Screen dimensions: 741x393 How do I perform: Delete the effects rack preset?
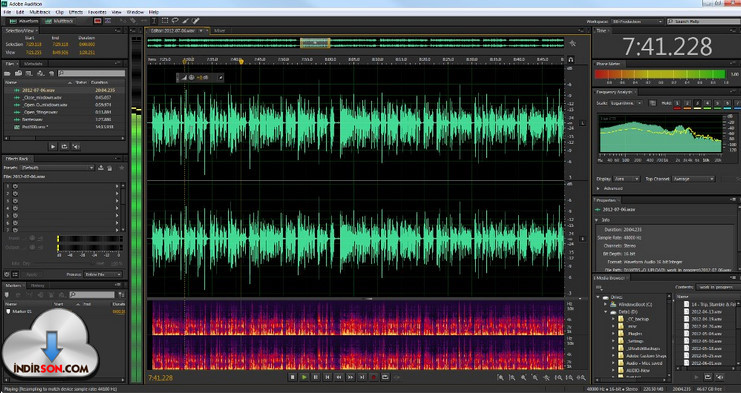tap(110, 168)
